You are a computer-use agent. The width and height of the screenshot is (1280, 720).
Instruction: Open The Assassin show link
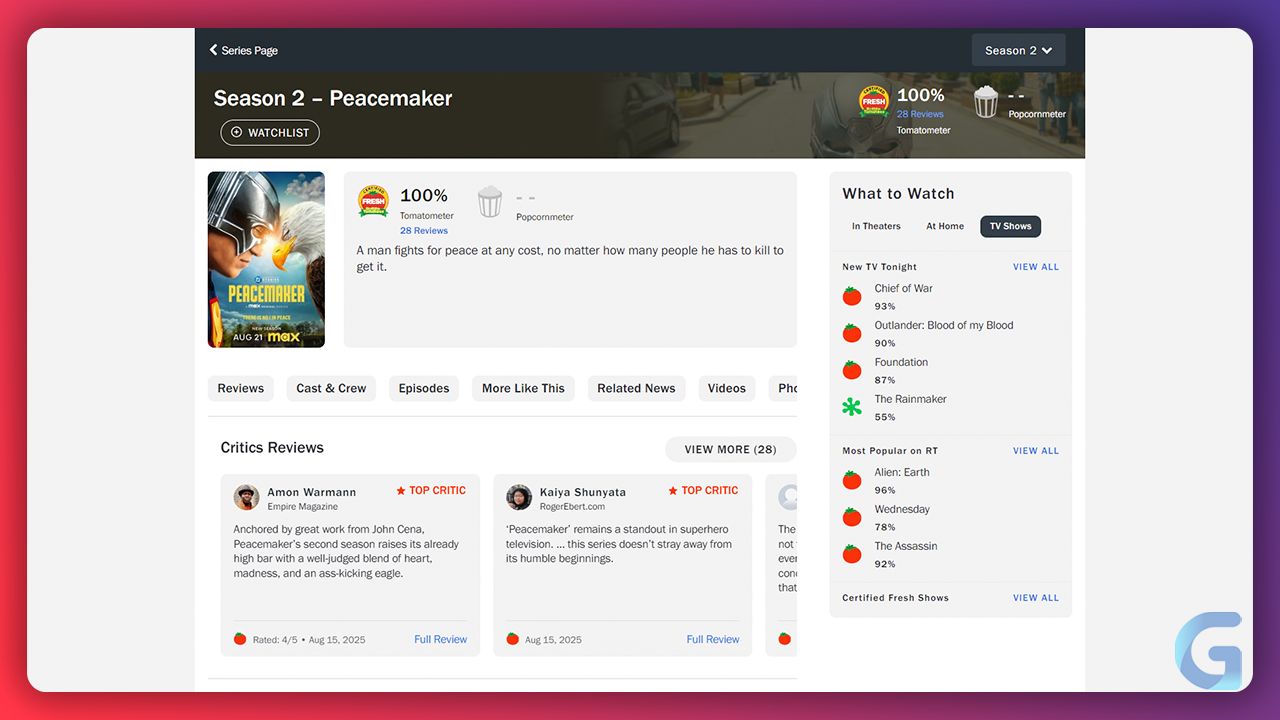(906, 546)
